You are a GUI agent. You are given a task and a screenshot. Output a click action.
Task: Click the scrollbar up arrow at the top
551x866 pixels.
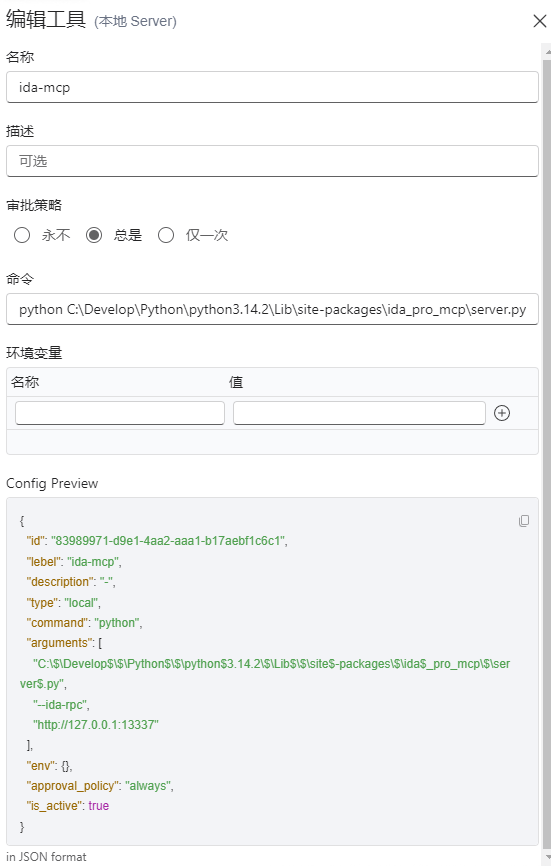click(x=547, y=52)
